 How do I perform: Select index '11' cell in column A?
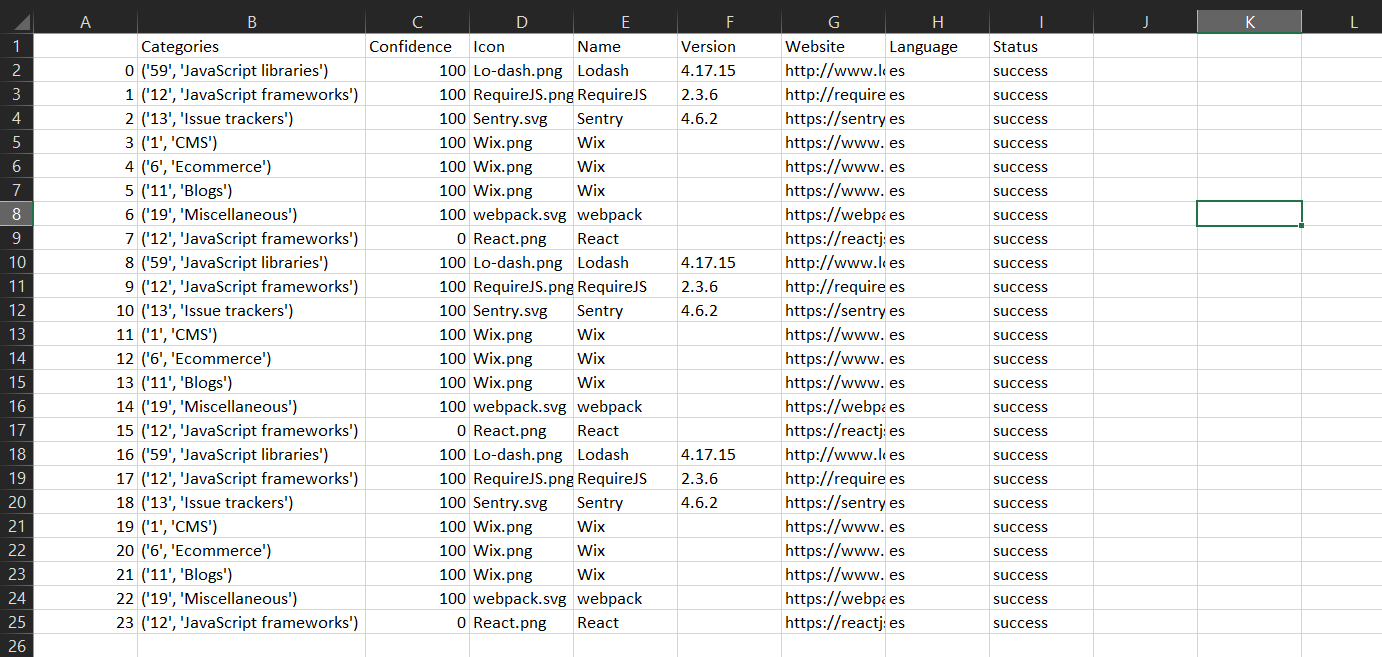tap(85, 334)
